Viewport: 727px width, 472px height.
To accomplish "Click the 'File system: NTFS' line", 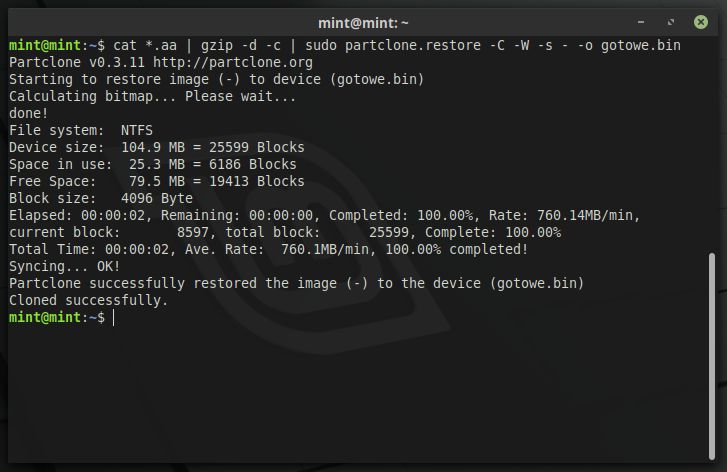I will [x=81, y=130].
